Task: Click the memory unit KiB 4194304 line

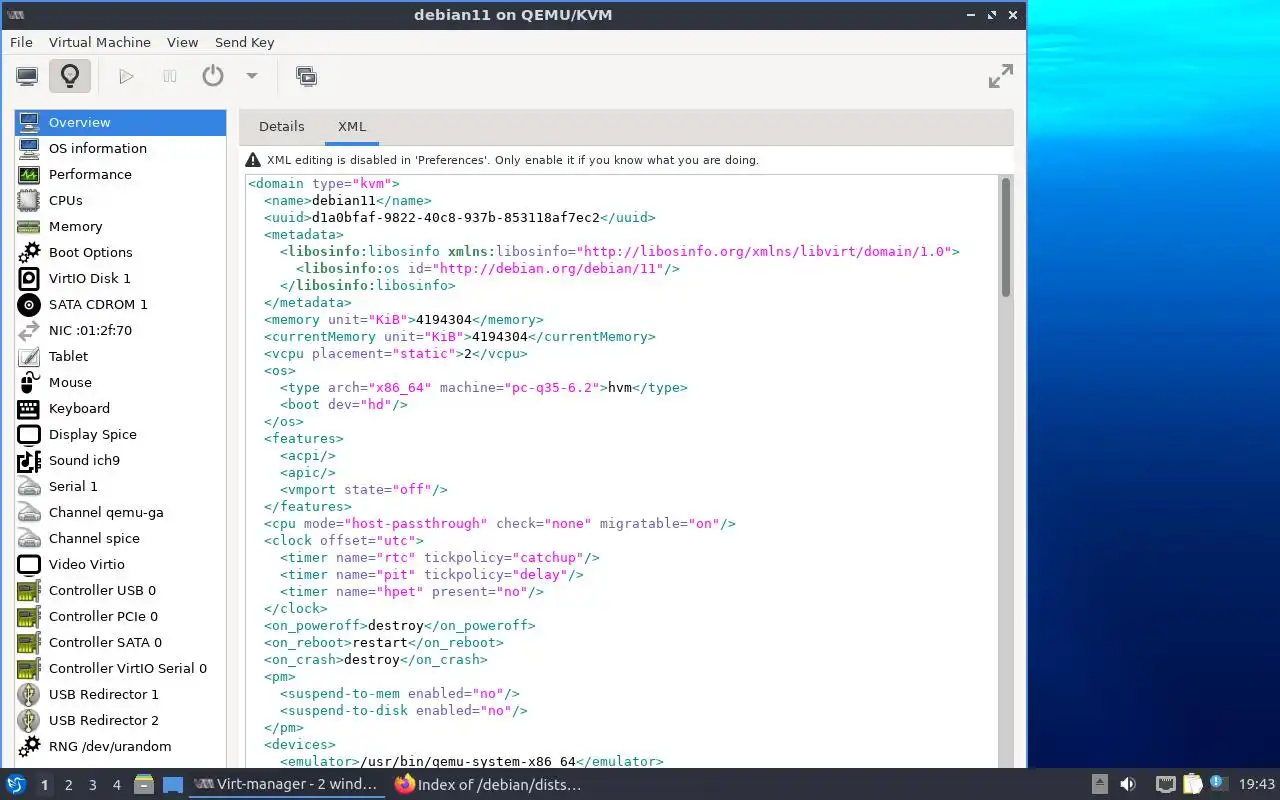Action: pyautogui.click(x=403, y=319)
